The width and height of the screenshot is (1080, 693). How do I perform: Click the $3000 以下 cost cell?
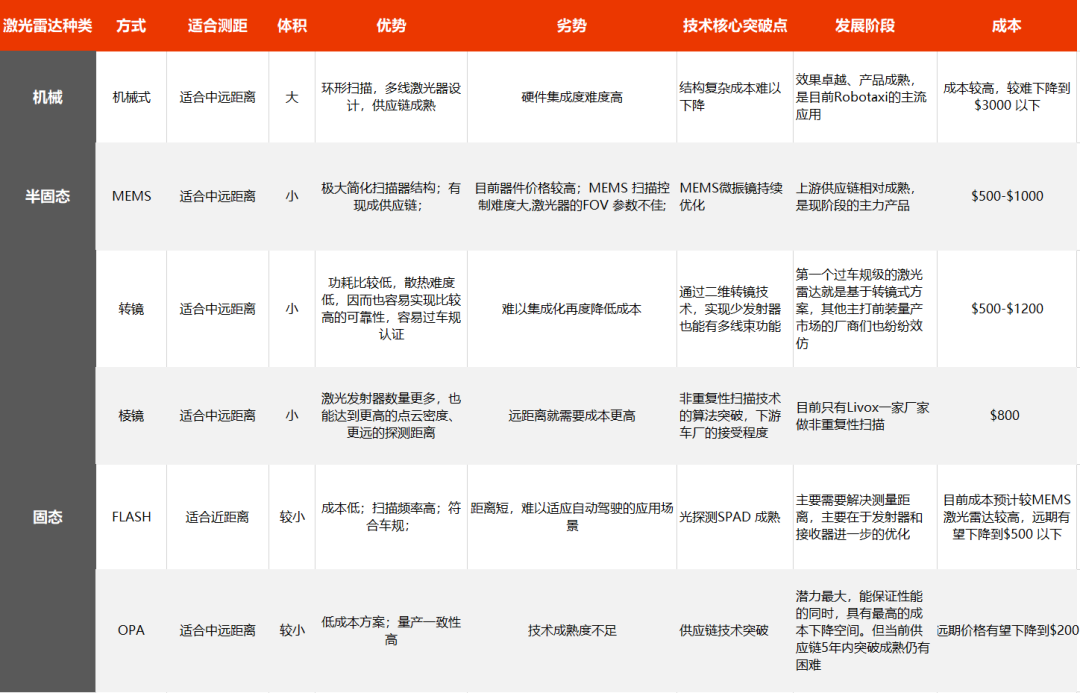pos(1006,97)
